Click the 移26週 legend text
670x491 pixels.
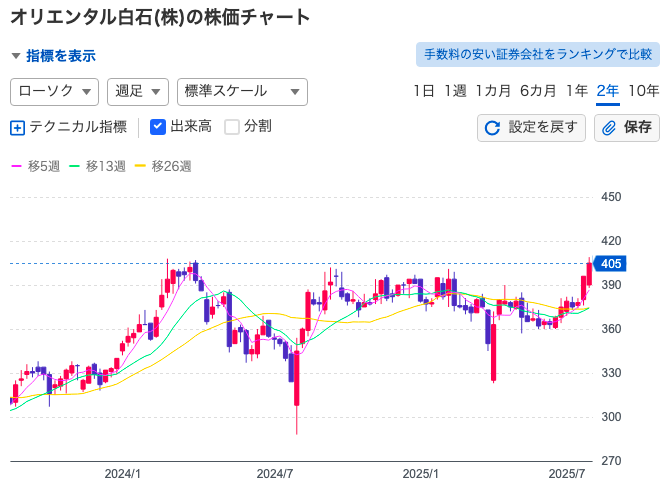(x=171, y=166)
